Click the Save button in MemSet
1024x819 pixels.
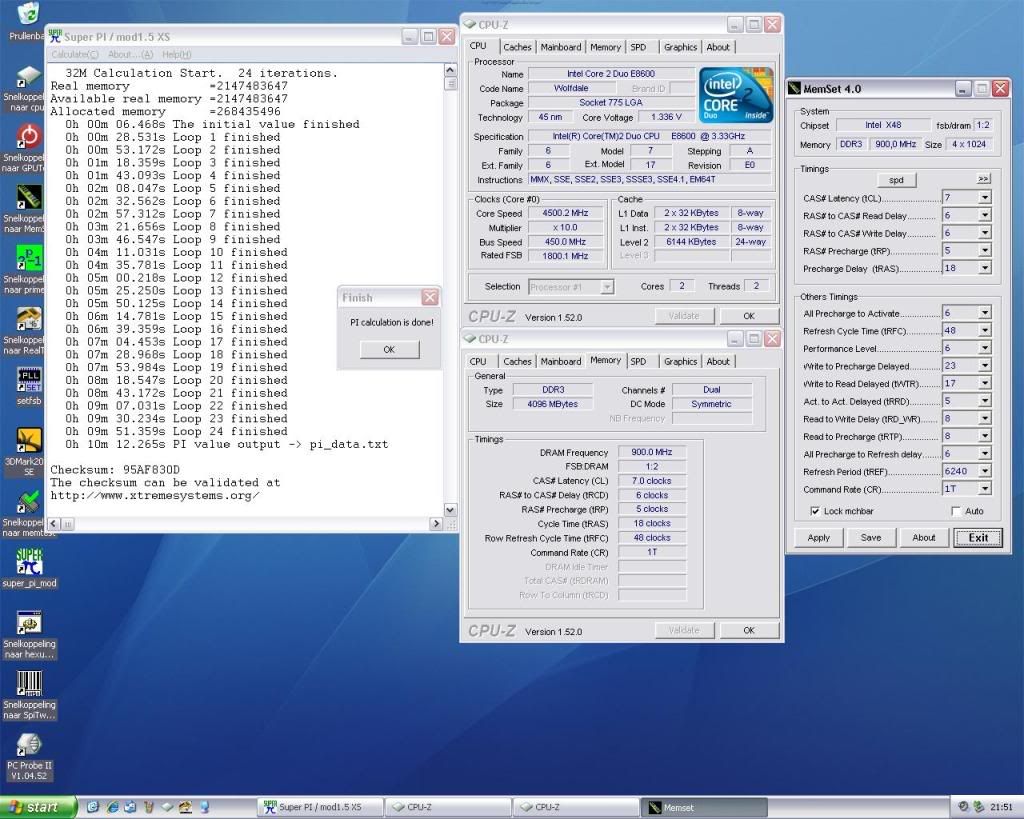tap(871, 538)
